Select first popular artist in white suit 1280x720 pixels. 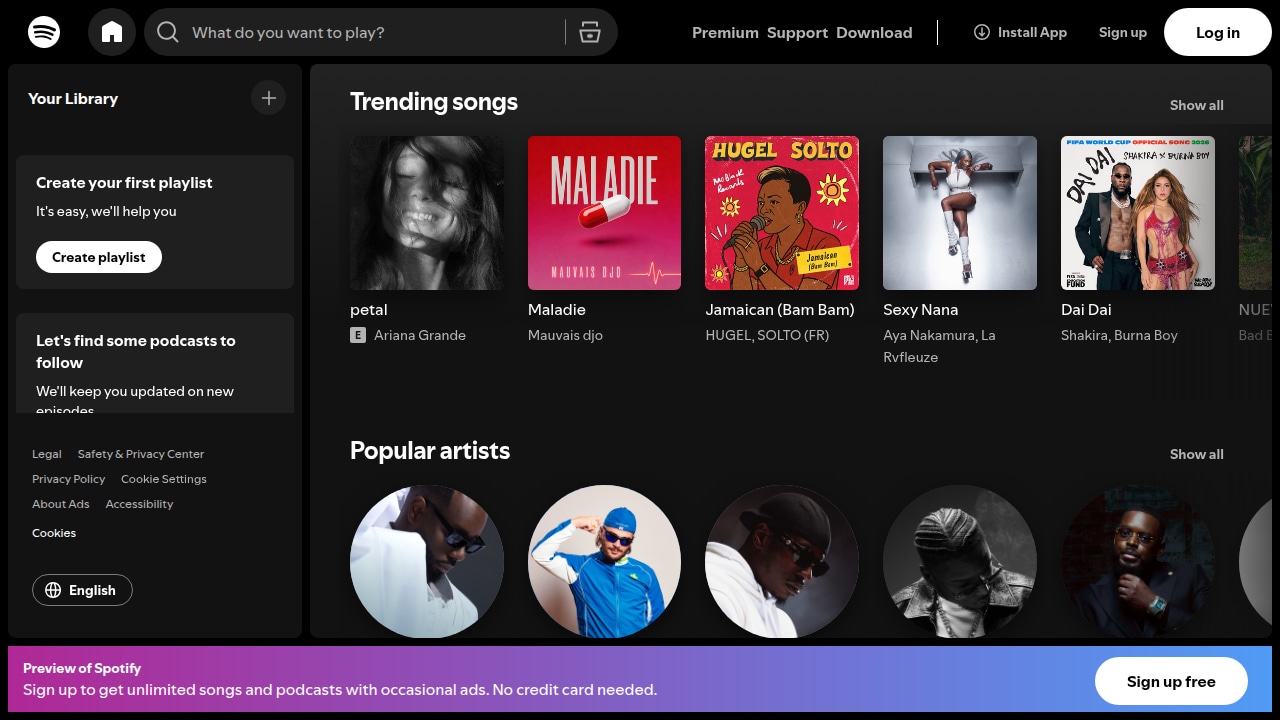pos(427,561)
